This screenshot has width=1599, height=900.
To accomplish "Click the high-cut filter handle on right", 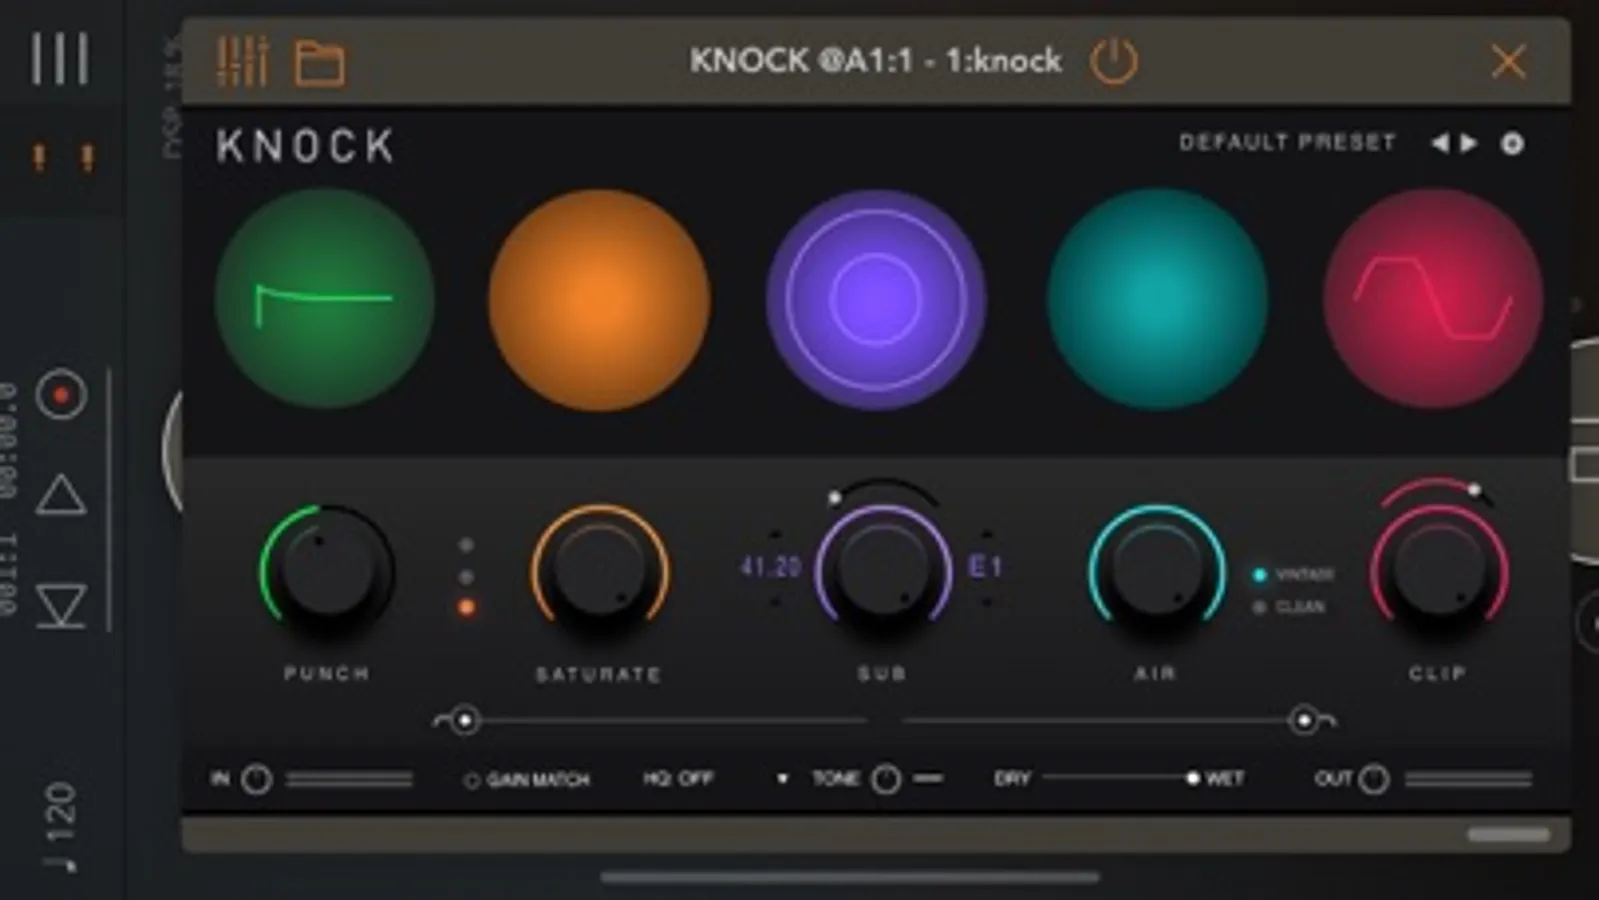I will click(1304, 719).
